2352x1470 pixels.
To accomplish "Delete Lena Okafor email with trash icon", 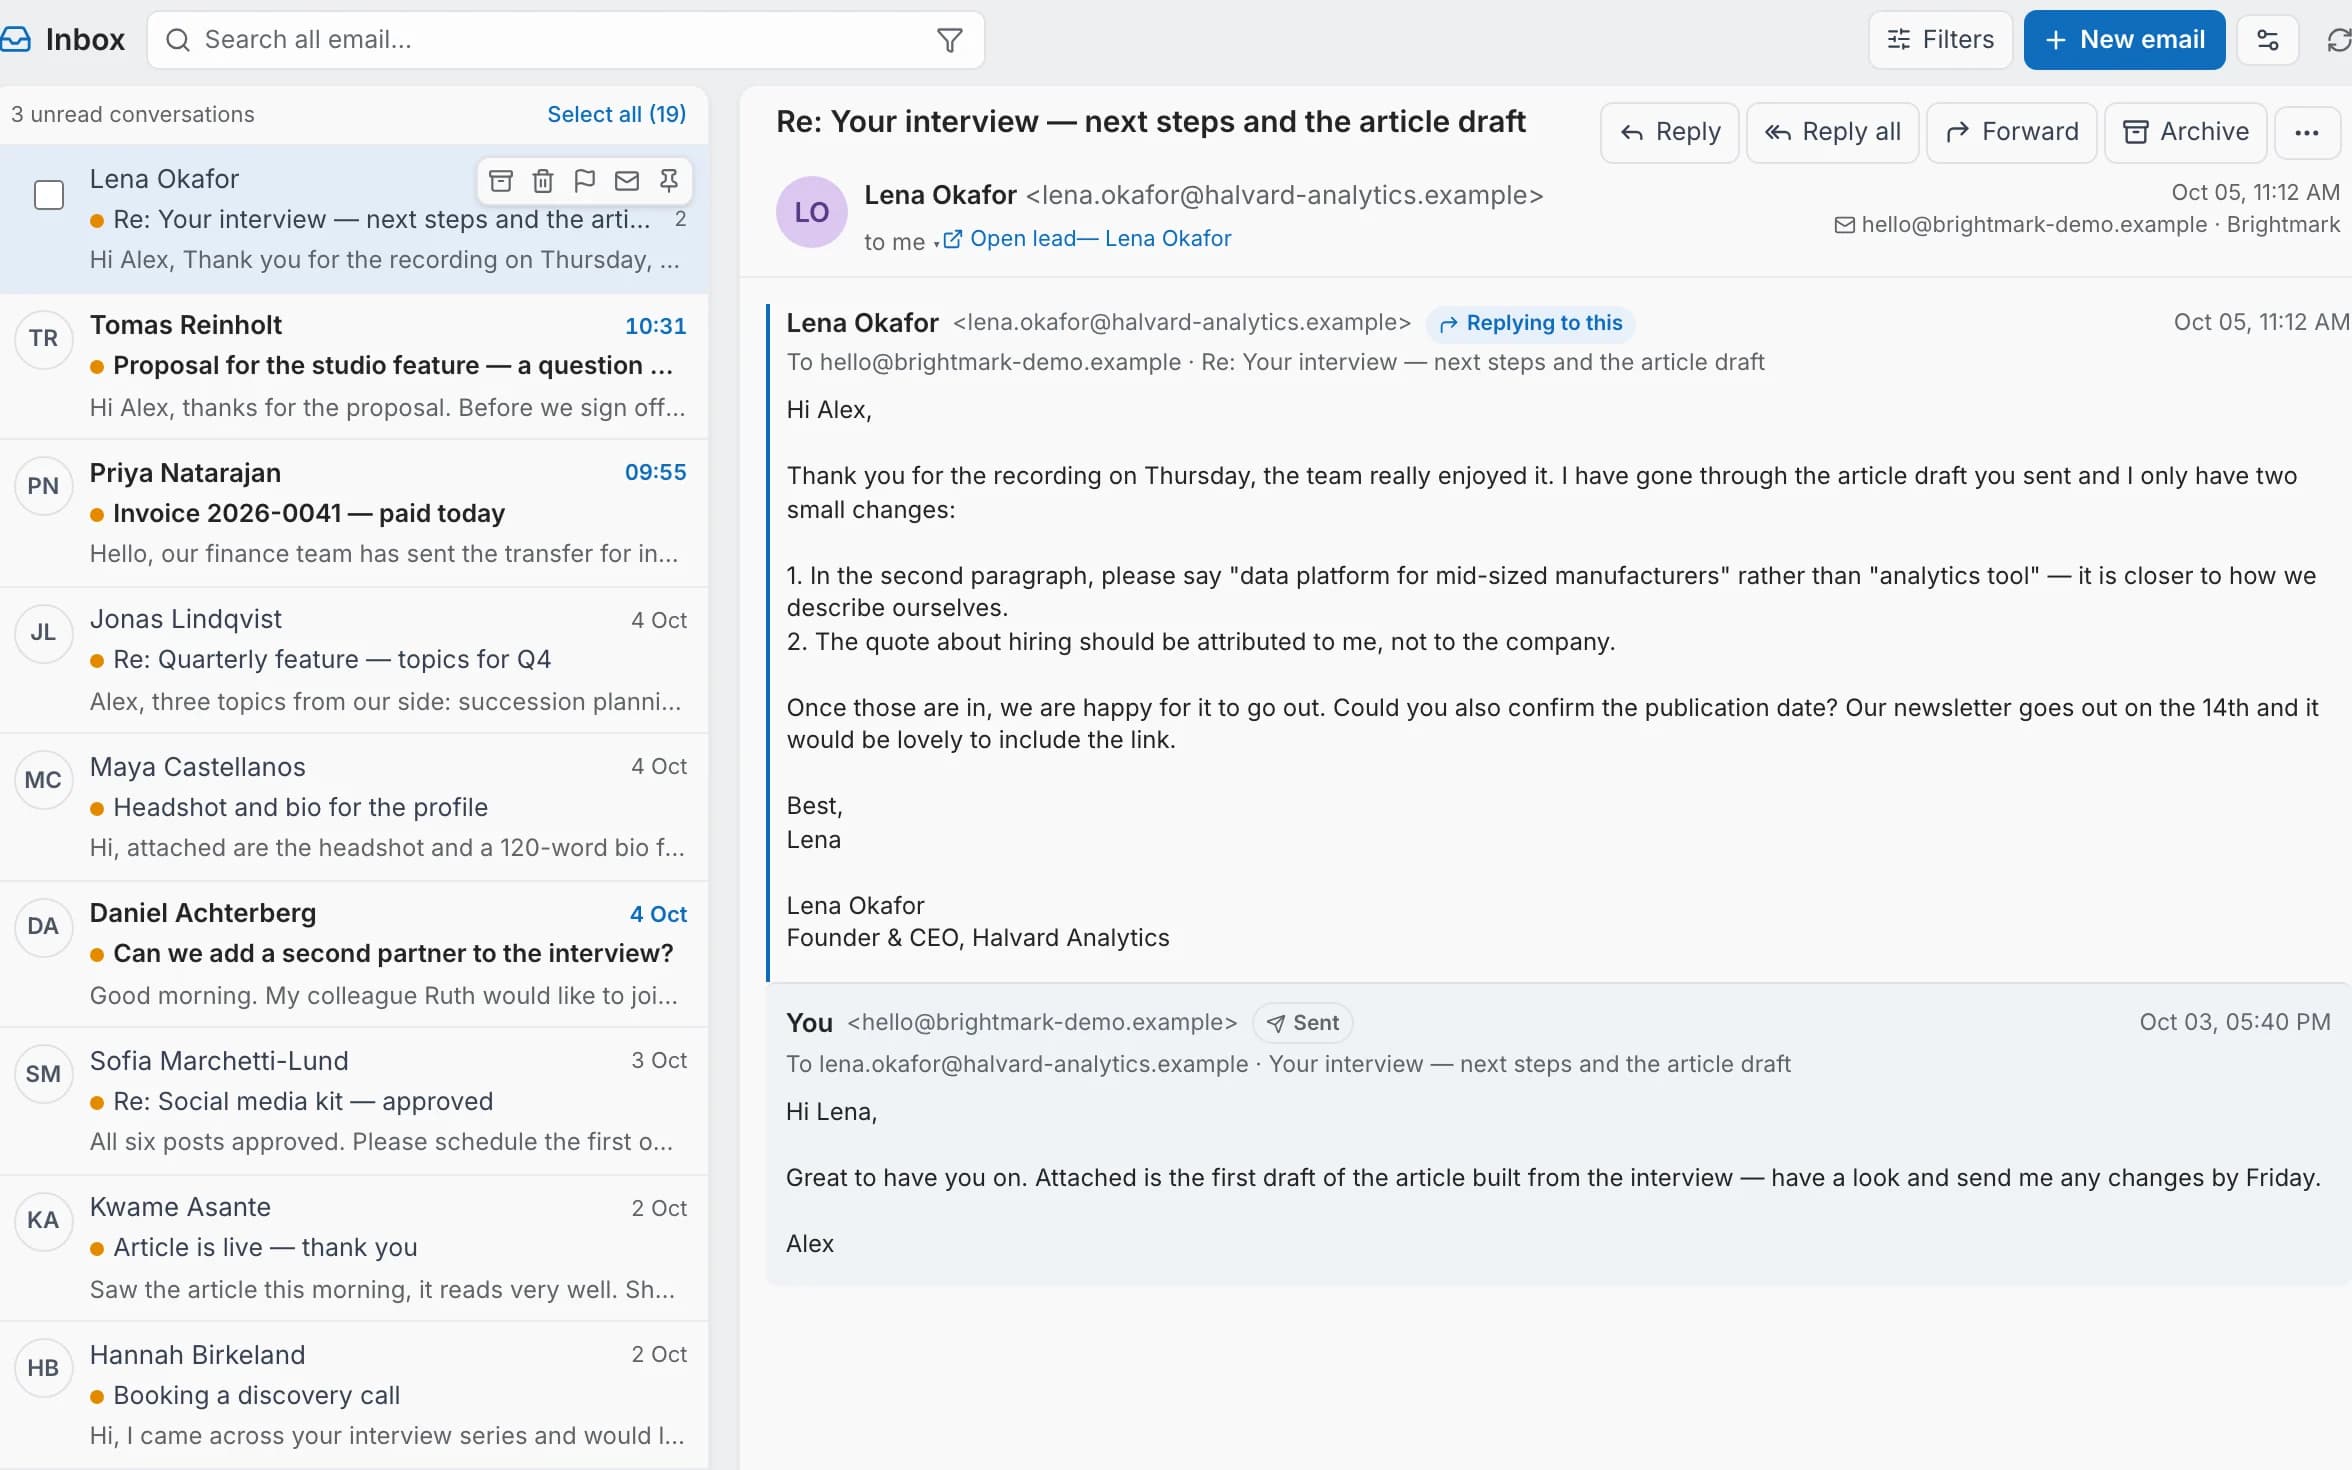I will pos(543,181).
